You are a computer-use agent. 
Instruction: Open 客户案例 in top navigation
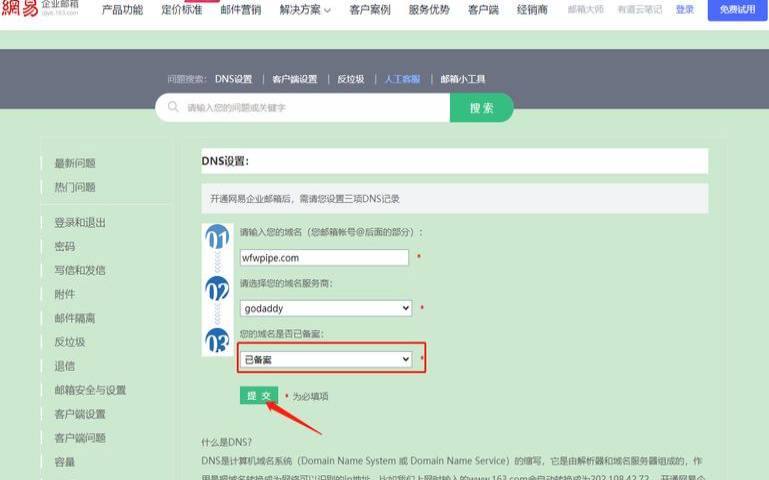pos(370,9)
